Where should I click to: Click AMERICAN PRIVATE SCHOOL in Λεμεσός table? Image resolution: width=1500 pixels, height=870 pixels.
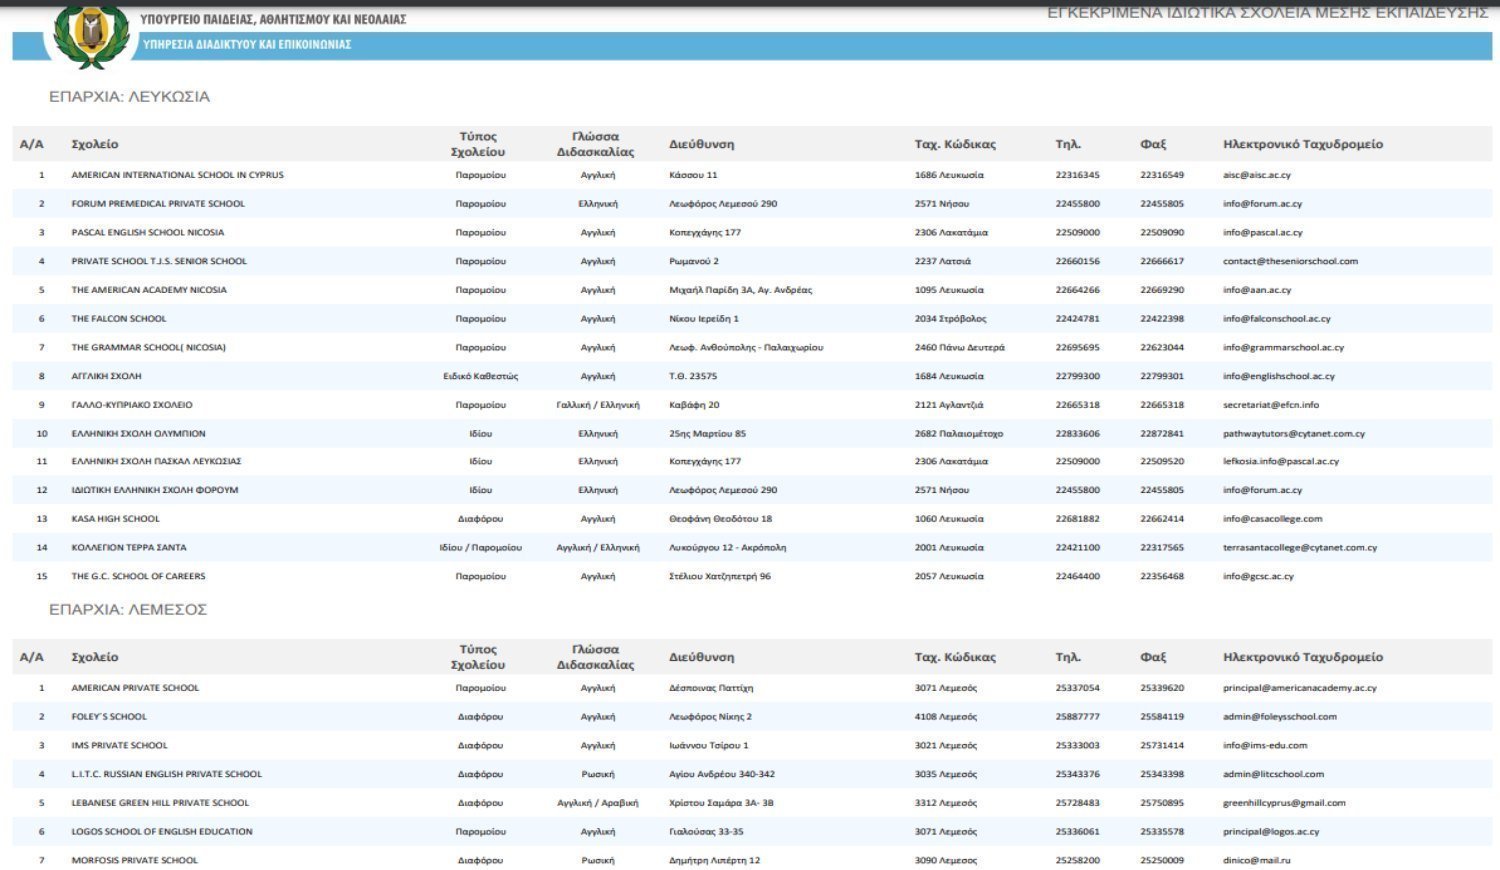135,688
